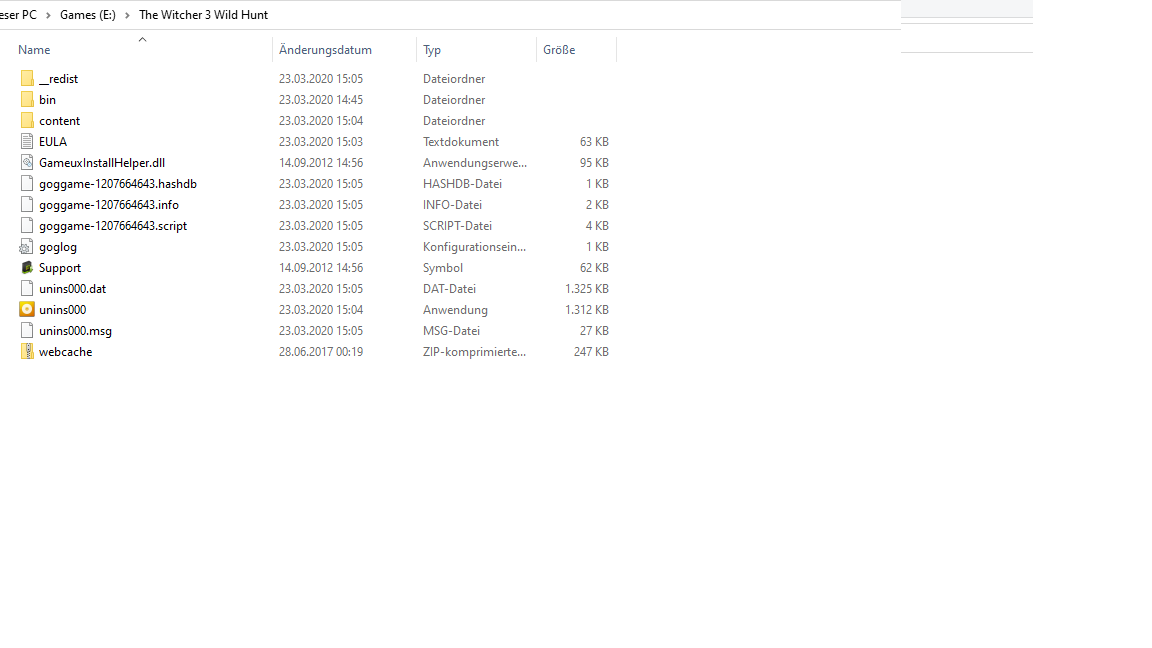The width and height of the screenshot is (1152, 648).
Task: Click the goggame-1207664643.hashdb file icon
Action: click(27, 184)
